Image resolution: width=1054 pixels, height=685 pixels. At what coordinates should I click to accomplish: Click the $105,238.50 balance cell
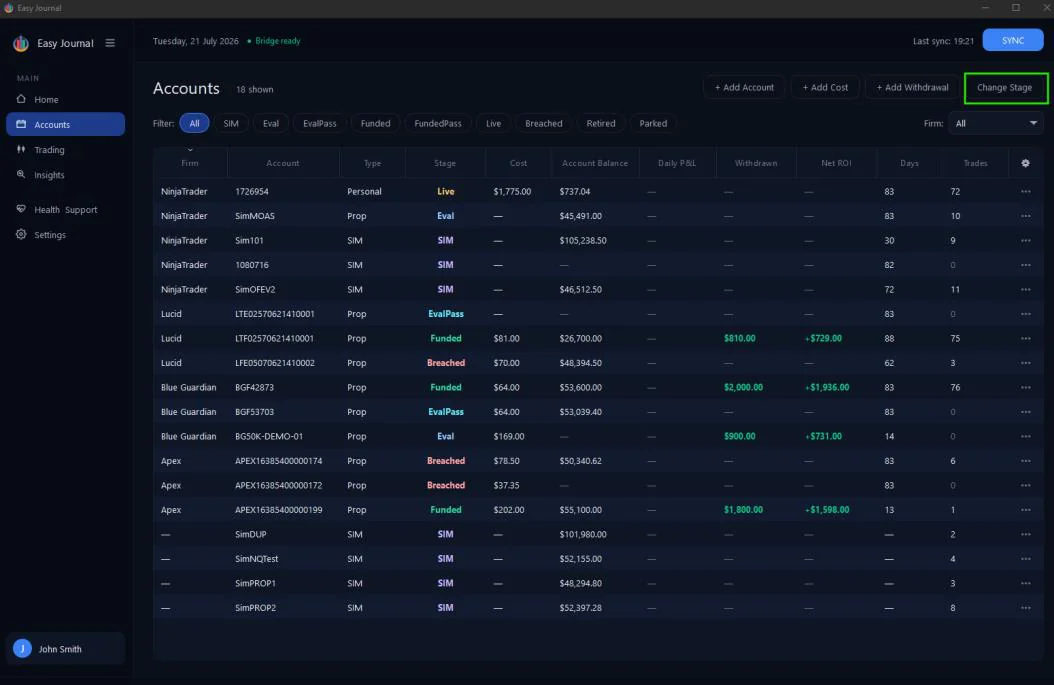pyautogui.click(x=583, y=241)
